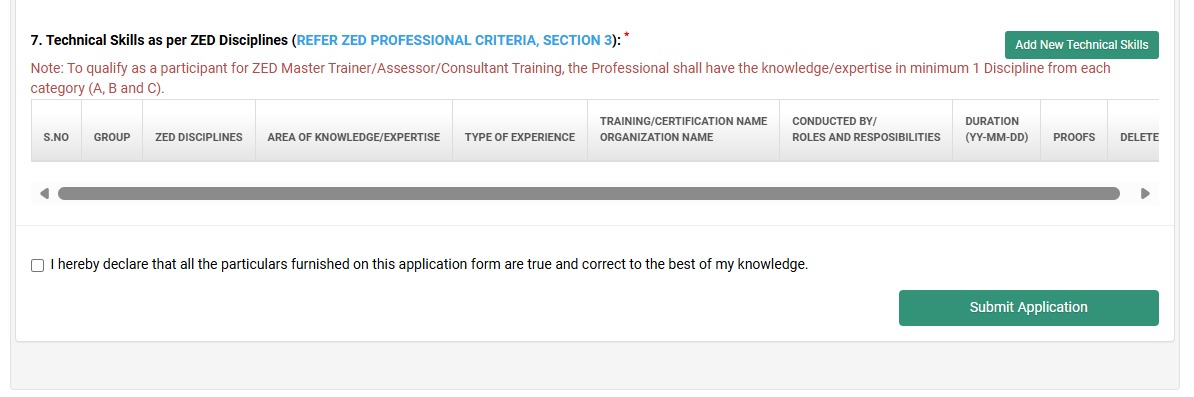The image size is (1194, 397).
Task: Submit the application
Action: tap(1028, 308)
